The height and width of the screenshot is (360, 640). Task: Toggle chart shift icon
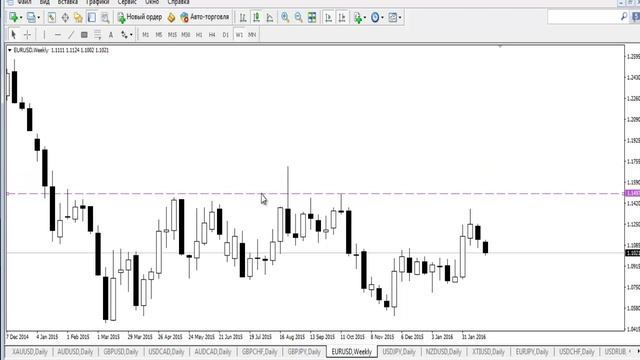[x=342, y=17]
